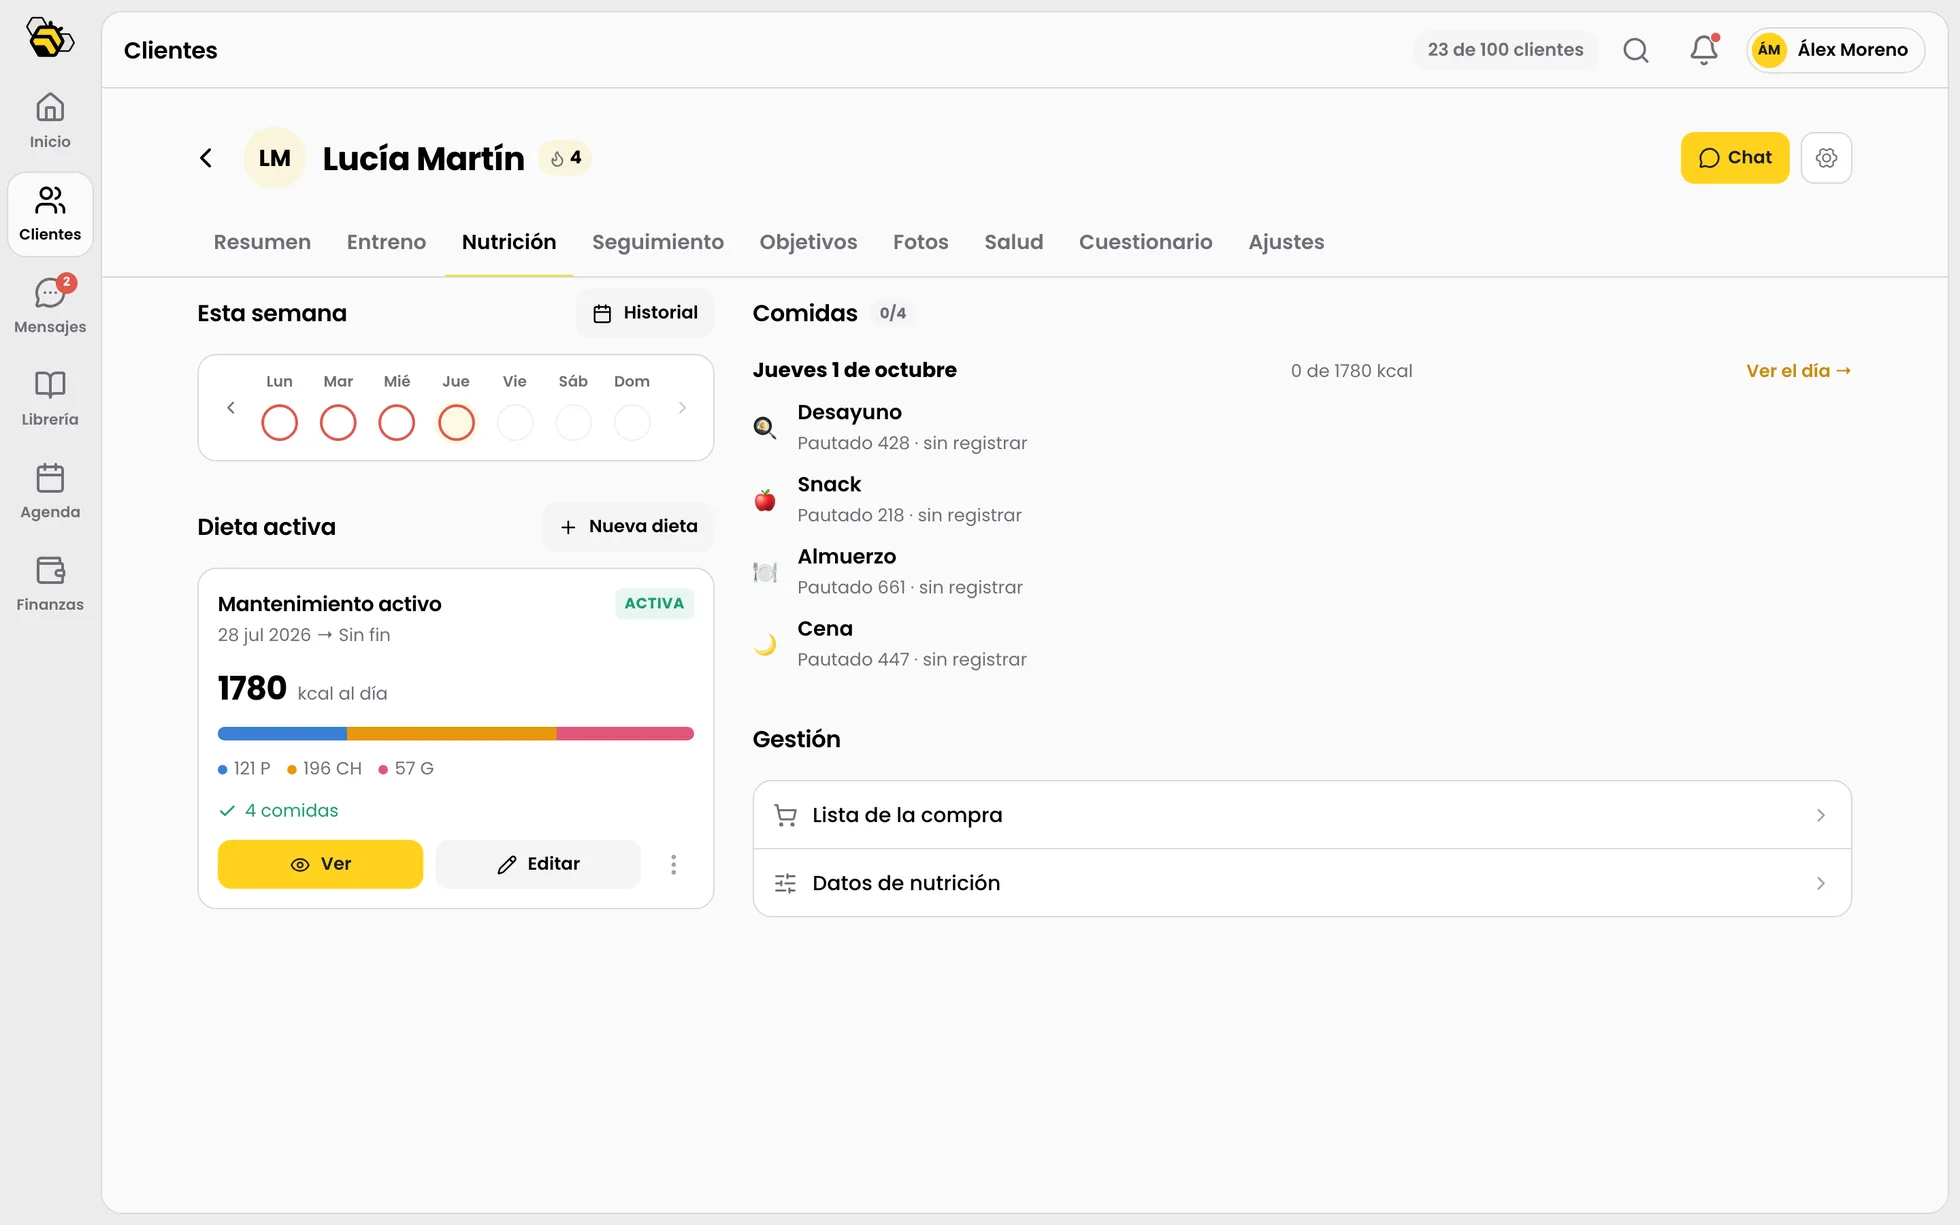The height and width of the screenshot is (1225, 1960).
Task: Open Álex Moreno account menu
Action: [x=1835, y=50]
